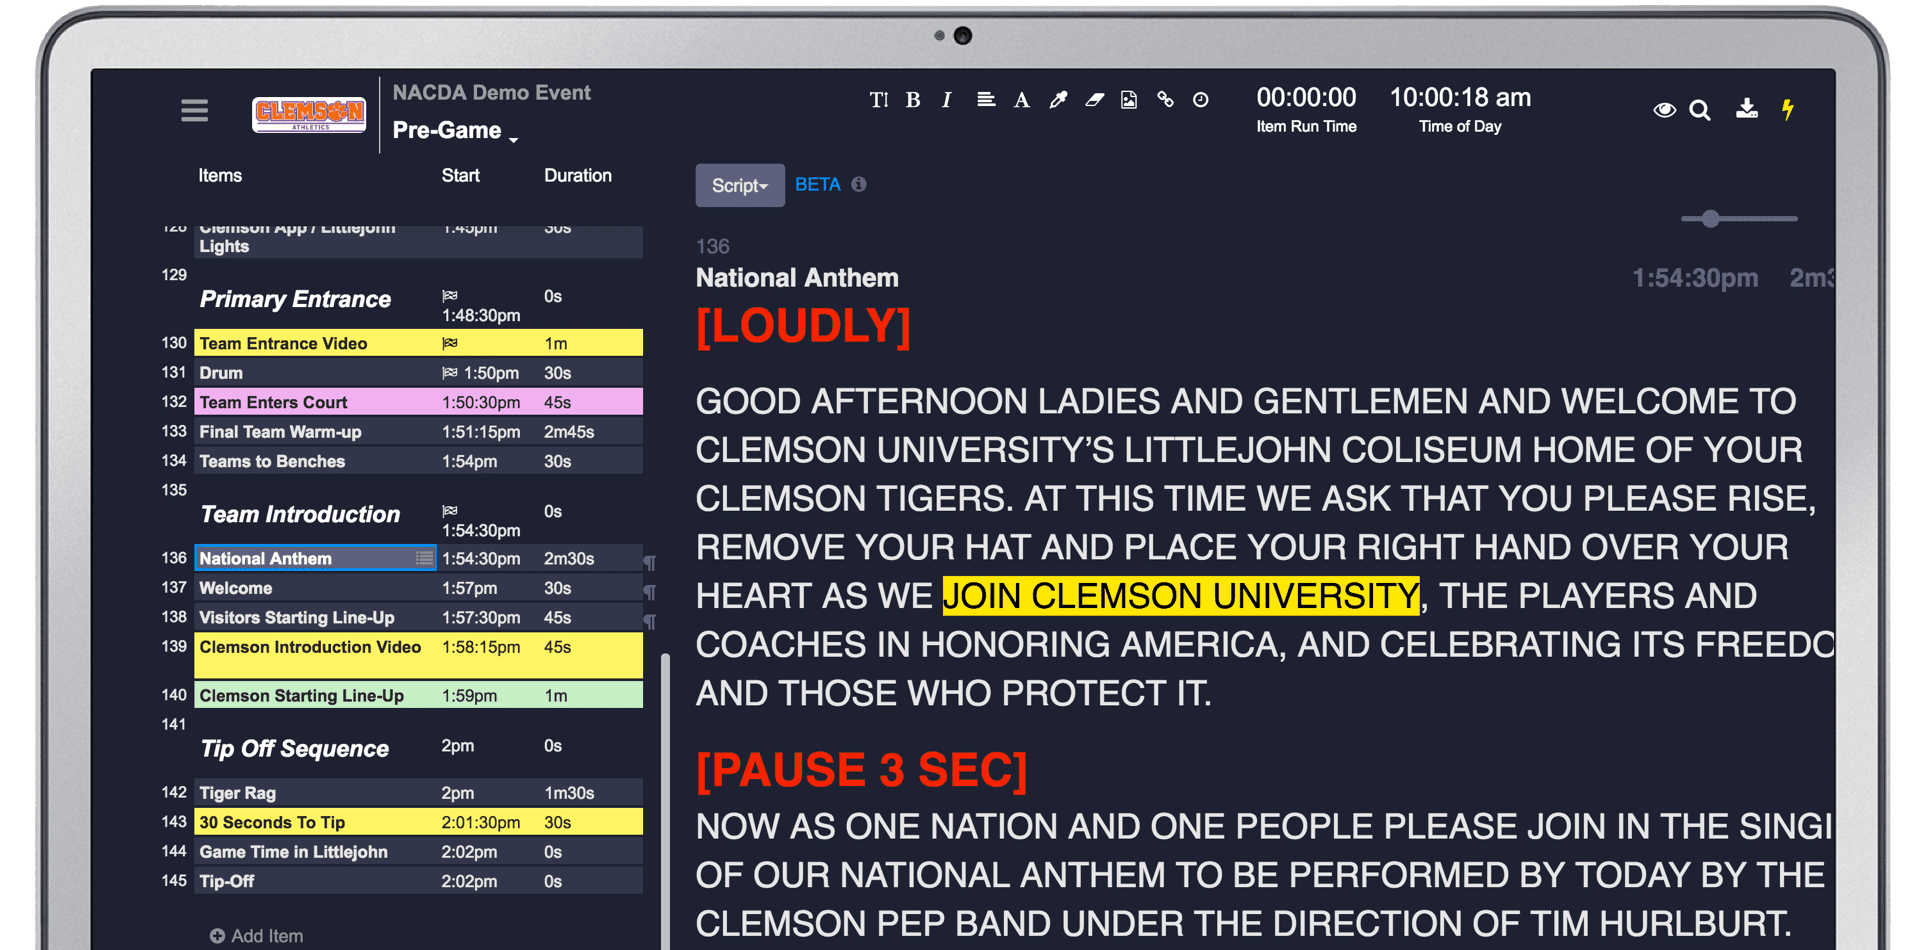Screen dimensions: 1920x950
Task: Select the highlight eyedropper tool
Action: (x=1058, y=100)
